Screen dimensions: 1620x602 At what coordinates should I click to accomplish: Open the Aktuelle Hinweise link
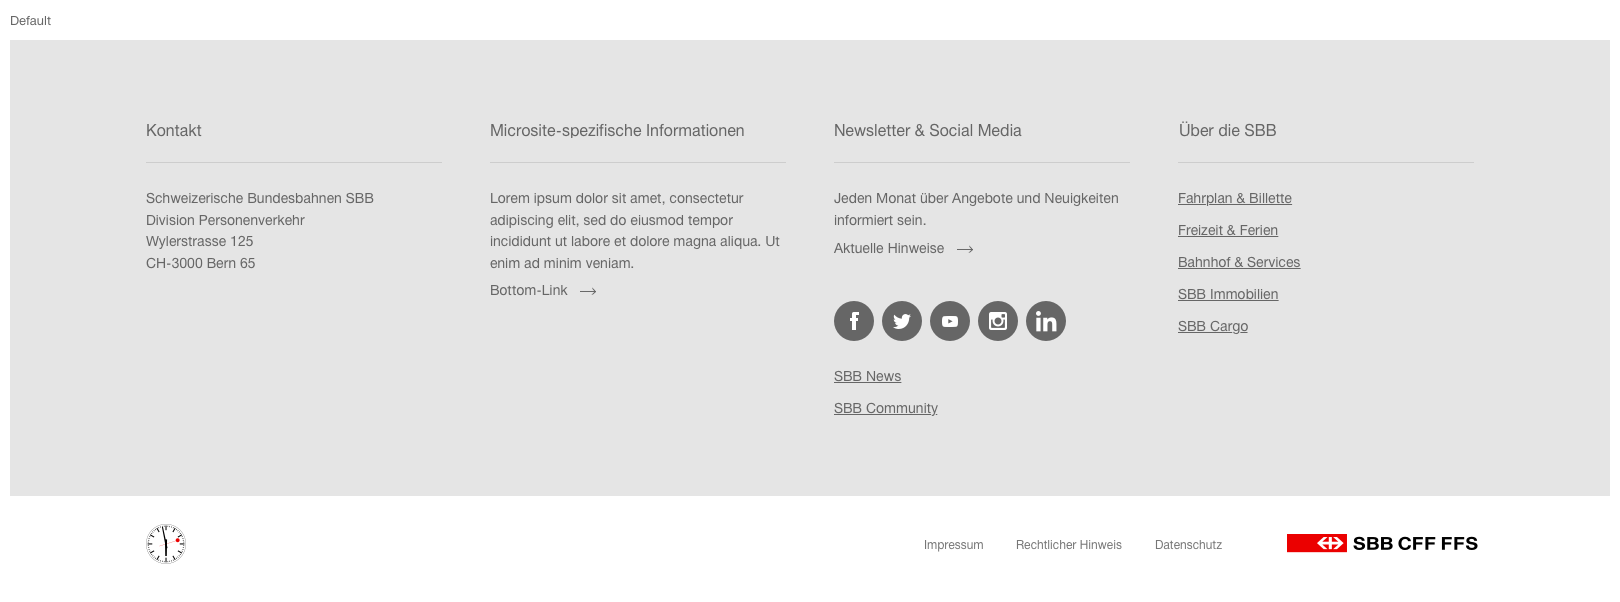(889, 248)
